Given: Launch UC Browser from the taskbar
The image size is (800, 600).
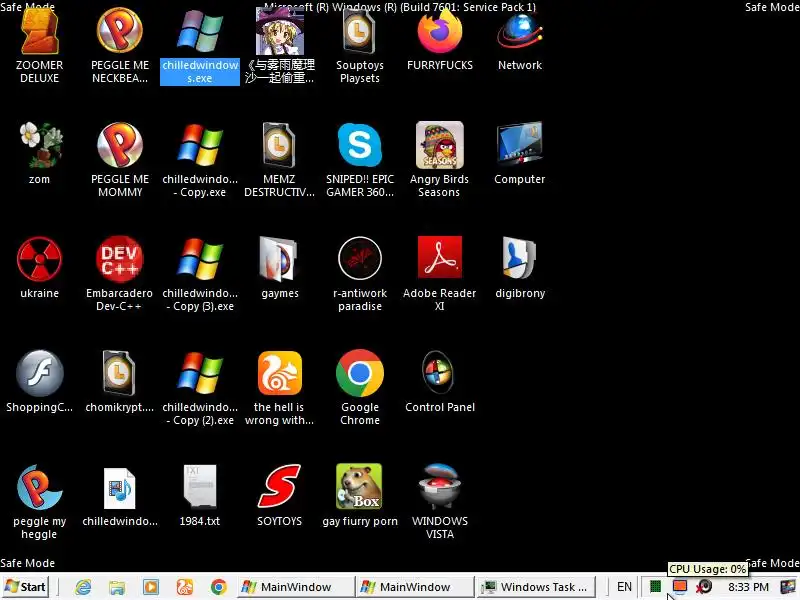Looking at the screenshot, I should pos(185,587).
